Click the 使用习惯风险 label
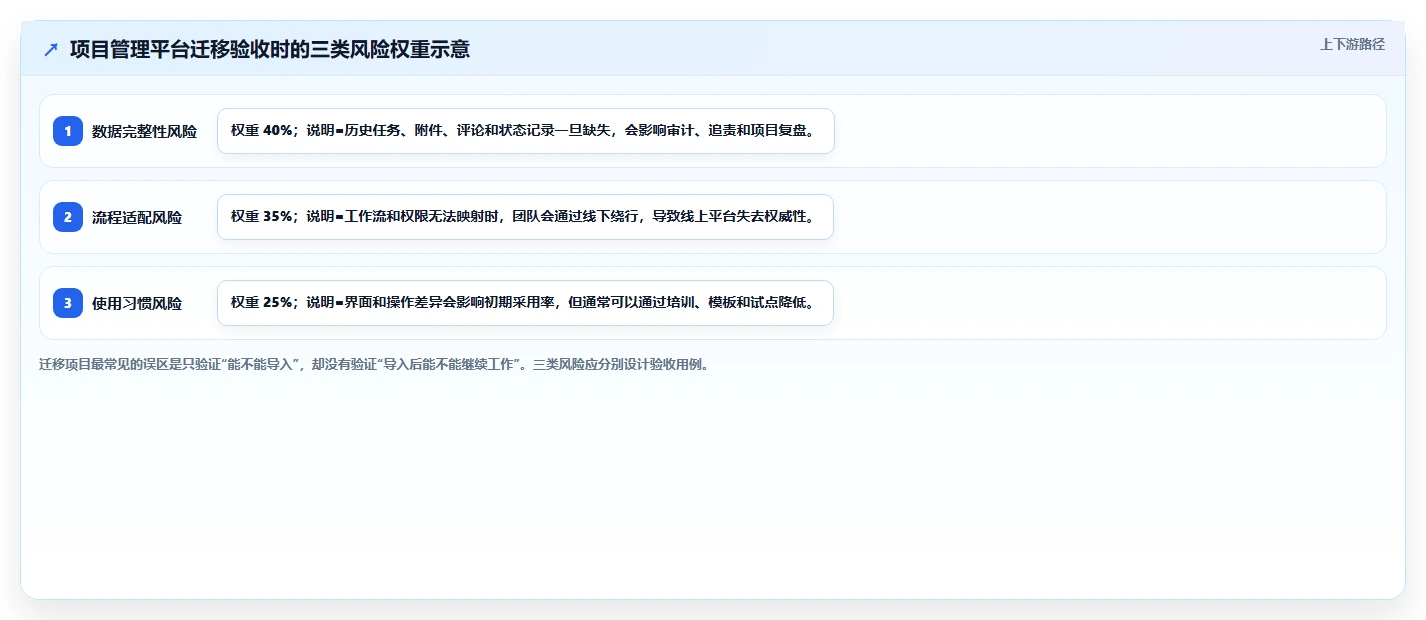Image resolution: width=1426 pixels, height=620 pixels. 137,303
